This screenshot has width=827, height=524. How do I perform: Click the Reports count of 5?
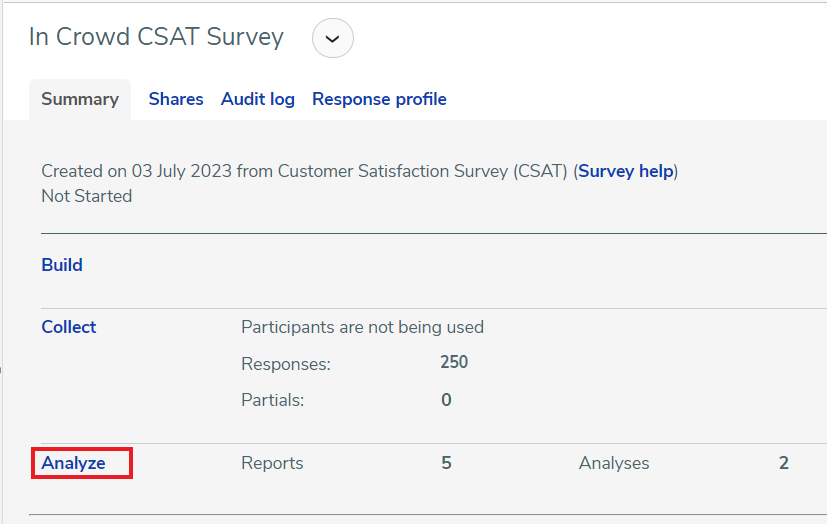click(x=446, y=463)
